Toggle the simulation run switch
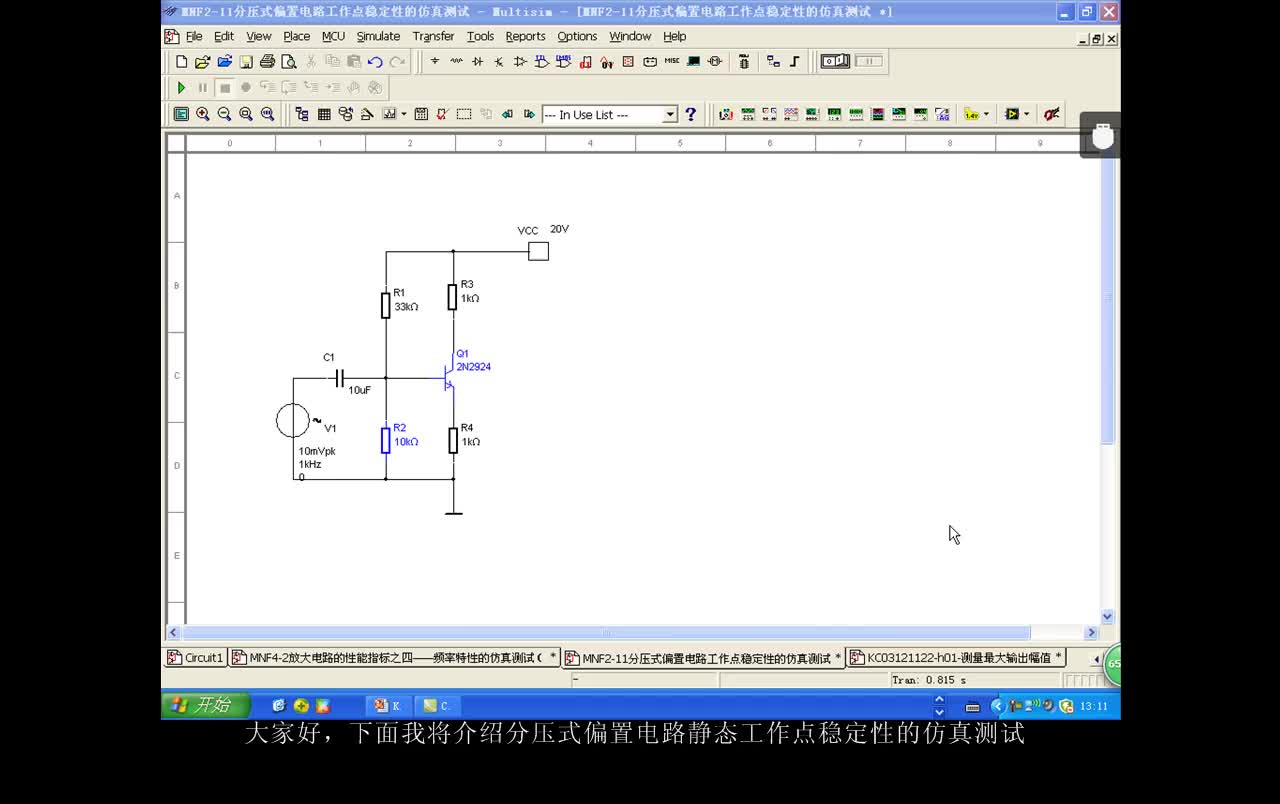This screenshot has width=1280, height=804. coord(835,61)
